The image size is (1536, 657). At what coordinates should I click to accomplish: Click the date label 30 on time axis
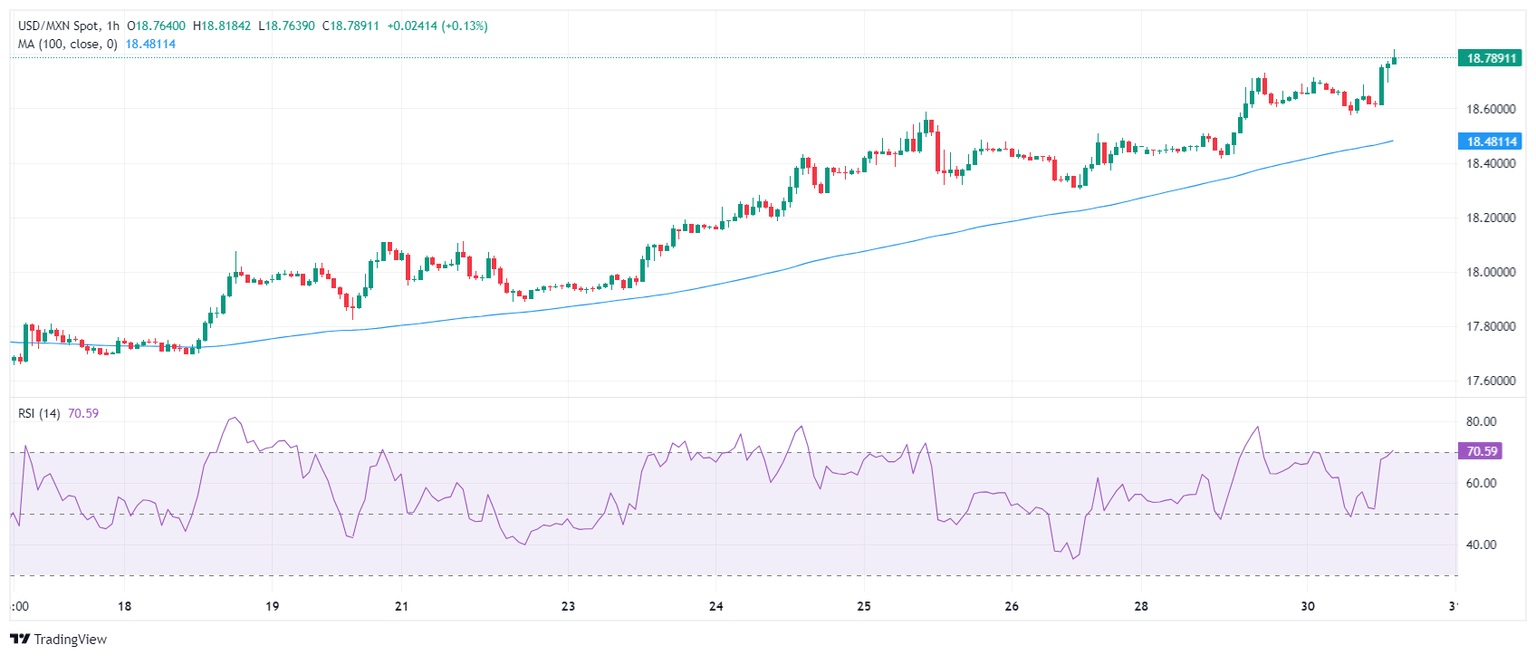1306,607
